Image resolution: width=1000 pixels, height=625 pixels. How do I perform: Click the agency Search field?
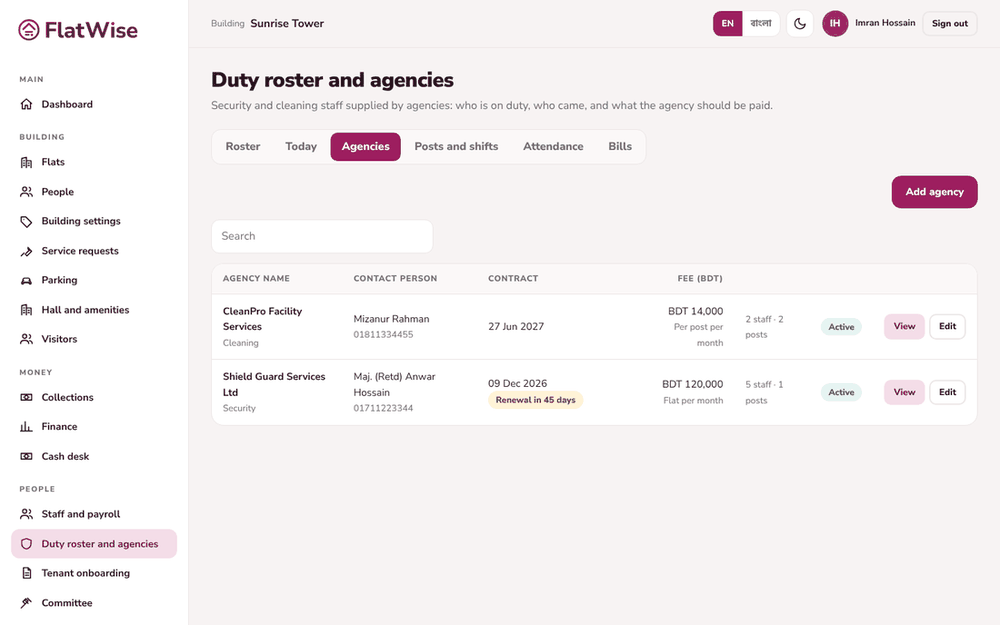click(322, 237)
